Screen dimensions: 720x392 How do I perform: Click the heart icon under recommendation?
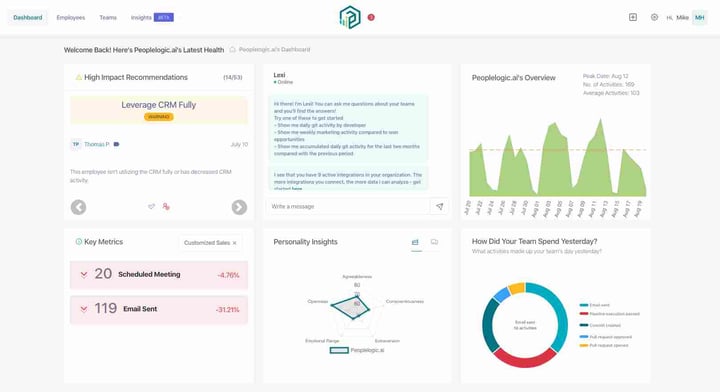point(151,207)
